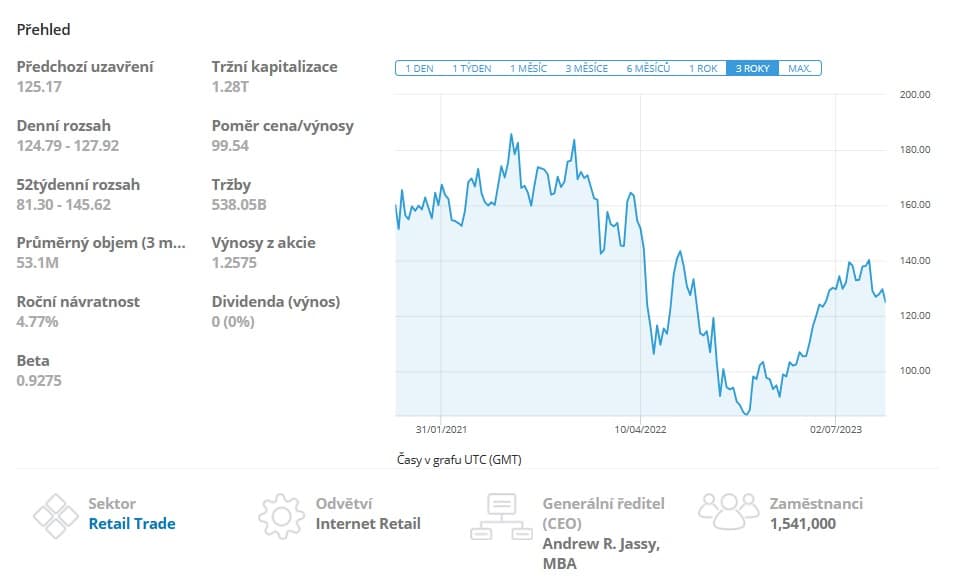Click the Tržní kapitalizace 1.28T value
Image resolution: width=954 pixels, height=584 pixels.
(231, 86)
